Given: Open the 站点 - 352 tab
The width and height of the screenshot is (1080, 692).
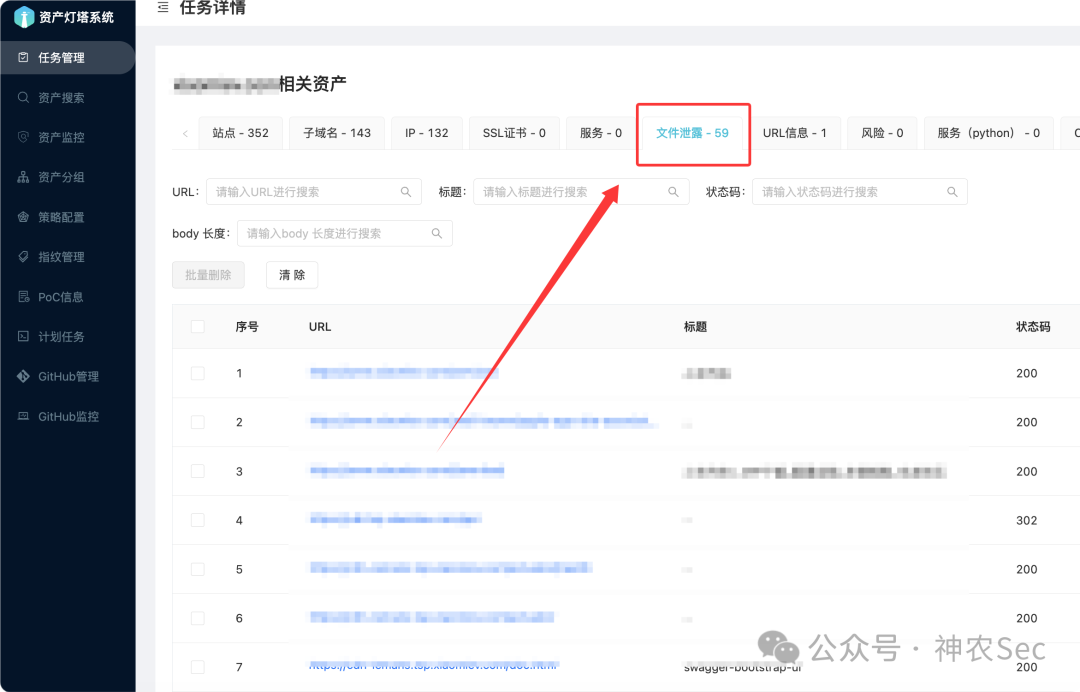Looking at the screenshot, I should [x=240, y=132].
